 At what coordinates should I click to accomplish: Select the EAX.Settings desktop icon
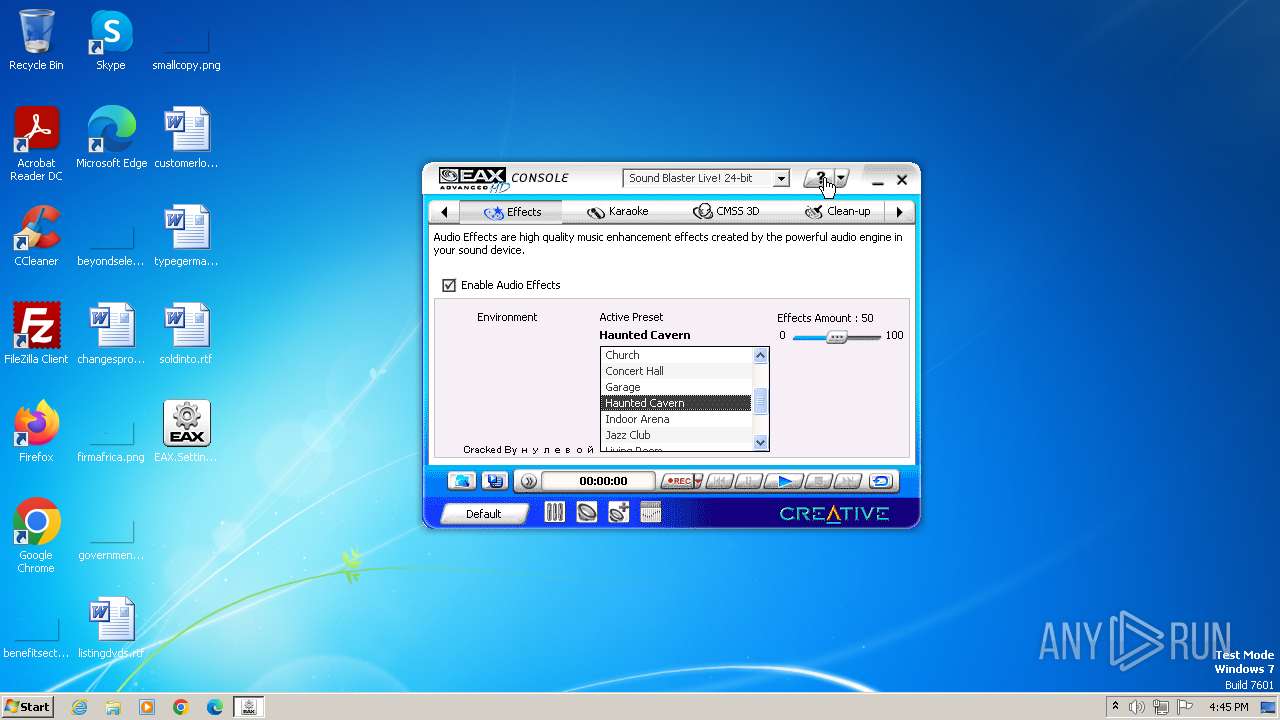pyautogui.click(x=186, y=432)
